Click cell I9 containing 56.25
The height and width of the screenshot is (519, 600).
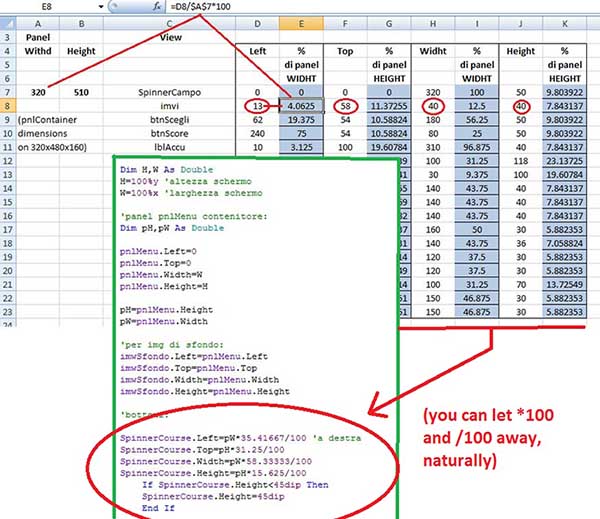[477, 120]
